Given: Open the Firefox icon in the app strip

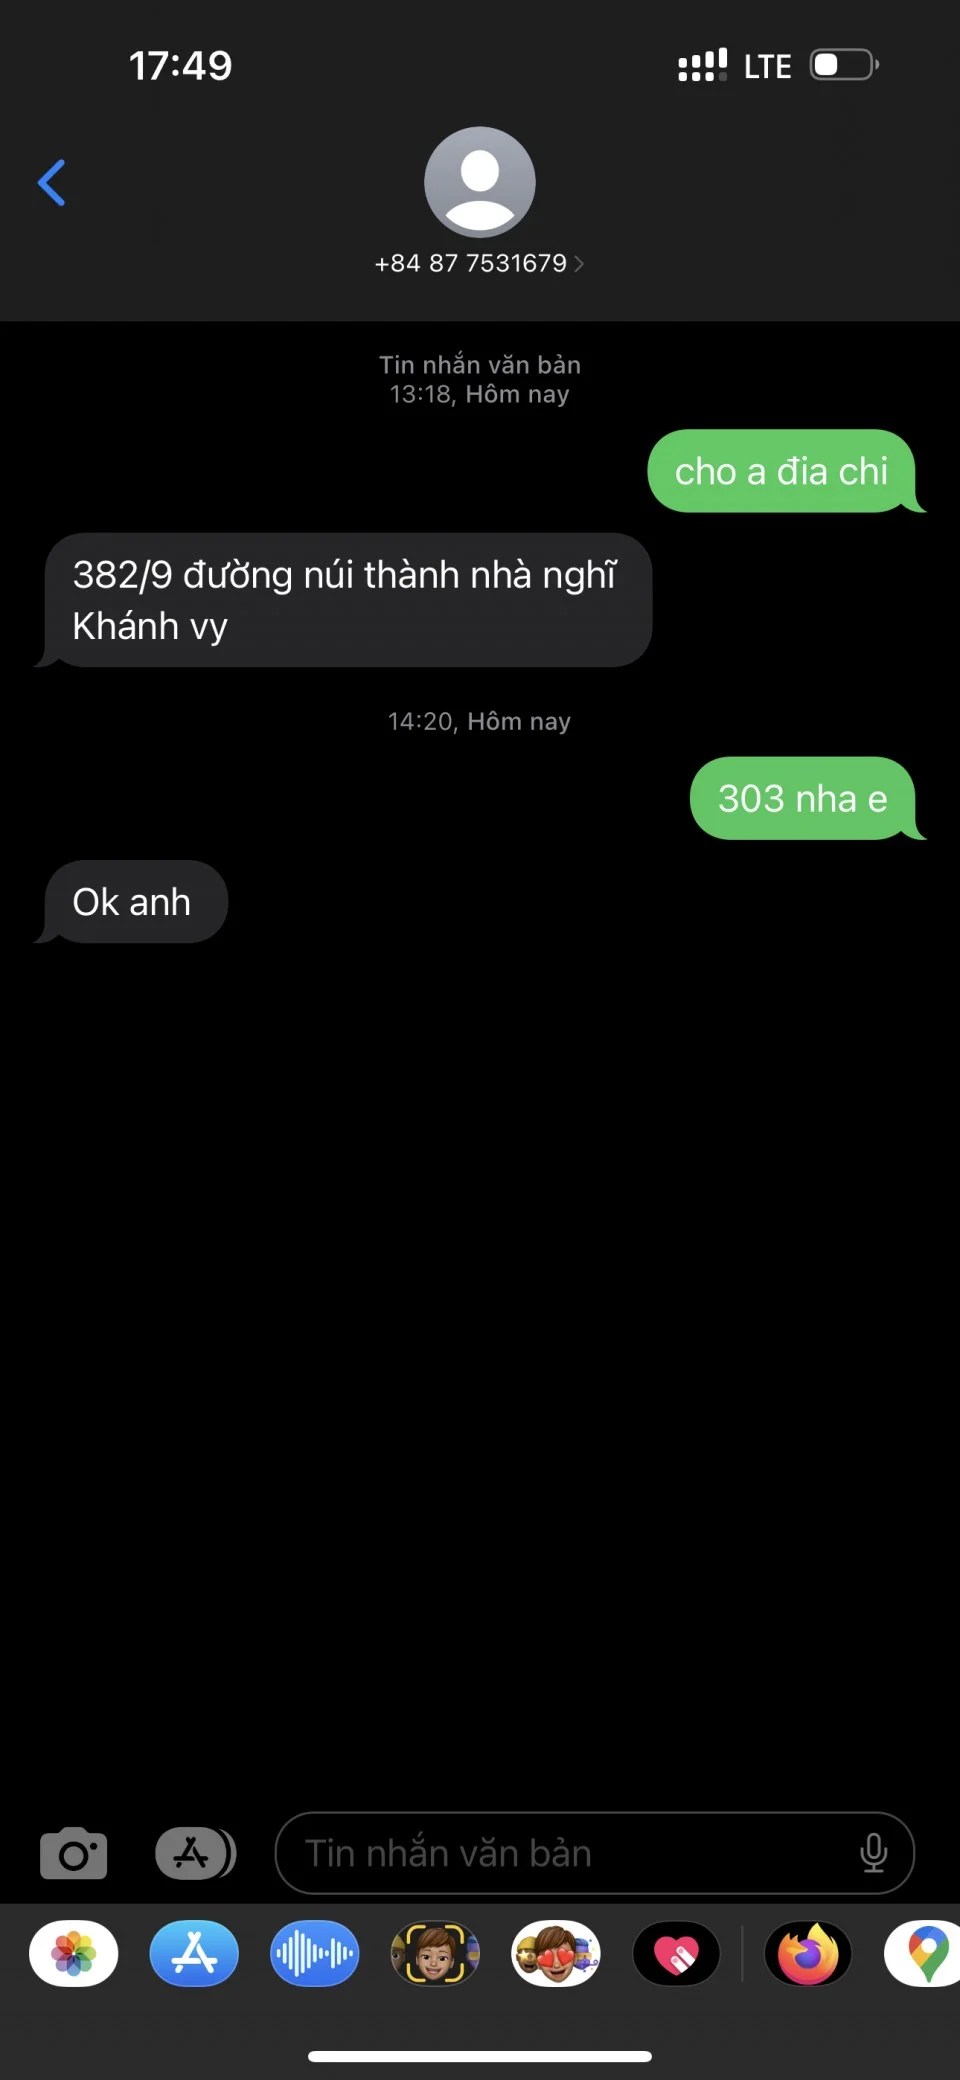Looking at the screenshot, I should click(808, 1953).
